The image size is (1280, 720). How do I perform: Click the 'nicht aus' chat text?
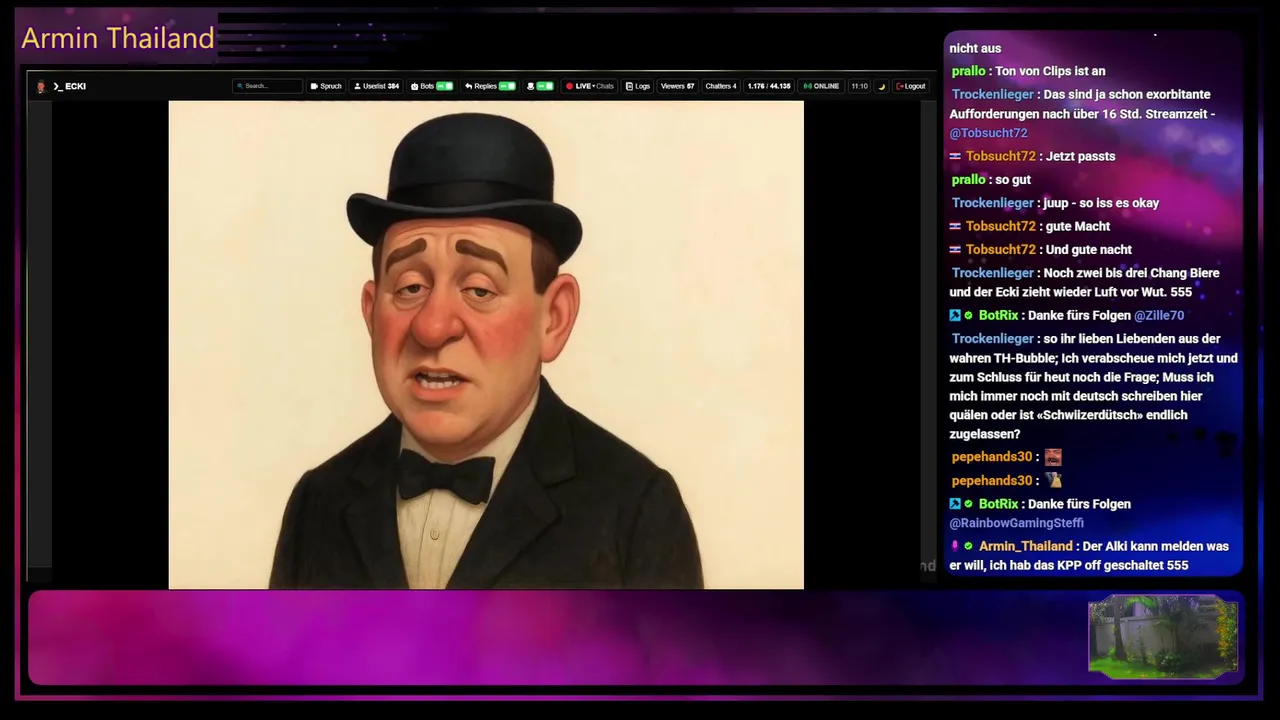(975, 48)
